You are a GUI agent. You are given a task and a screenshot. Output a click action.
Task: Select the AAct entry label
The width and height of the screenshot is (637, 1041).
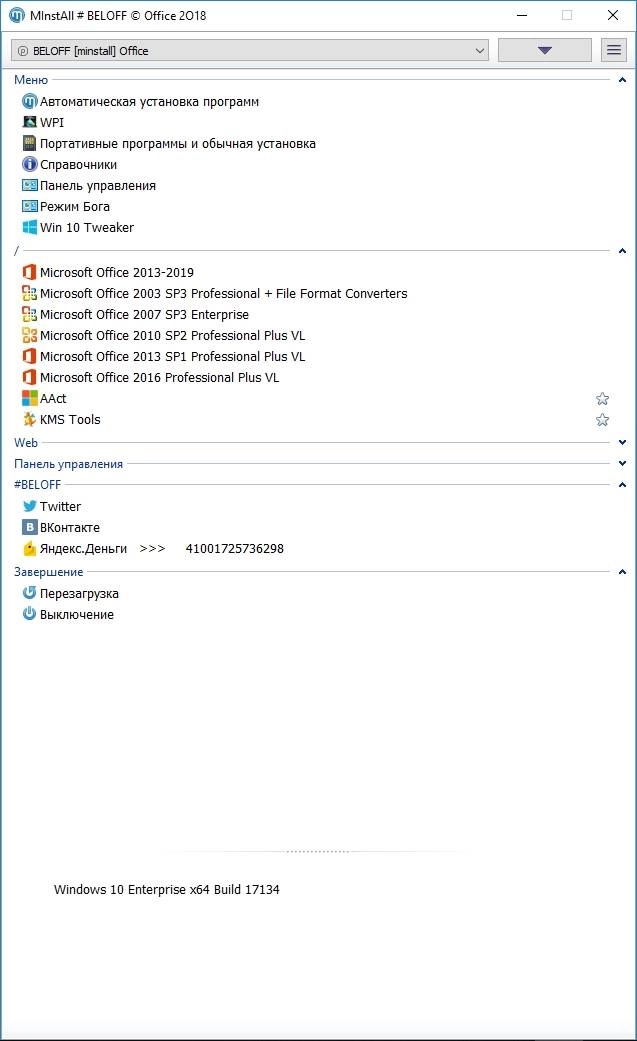click(x=53, y=398)
